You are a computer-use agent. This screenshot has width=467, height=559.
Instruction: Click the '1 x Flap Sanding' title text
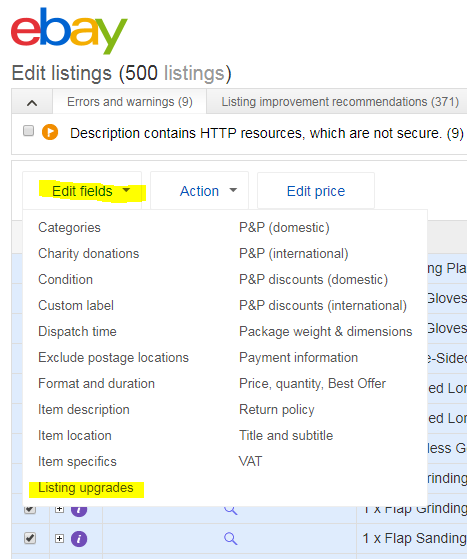coord(415,538)
